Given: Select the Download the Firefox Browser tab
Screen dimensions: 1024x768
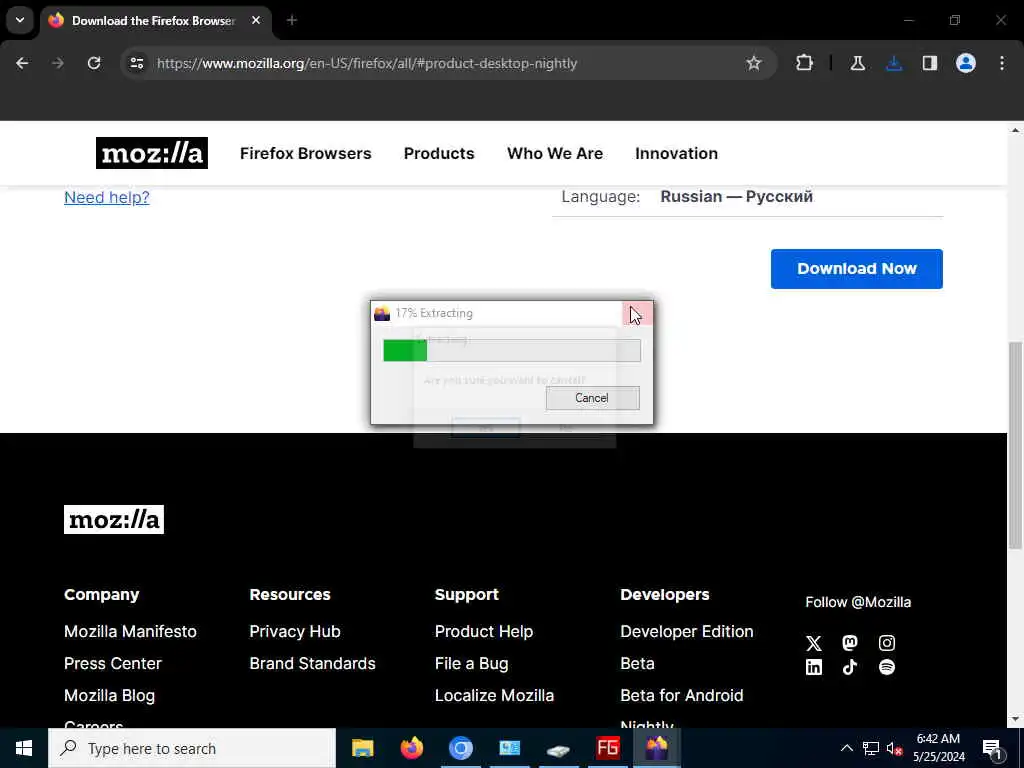Looking at the screenshot, I should coord(155,21).
